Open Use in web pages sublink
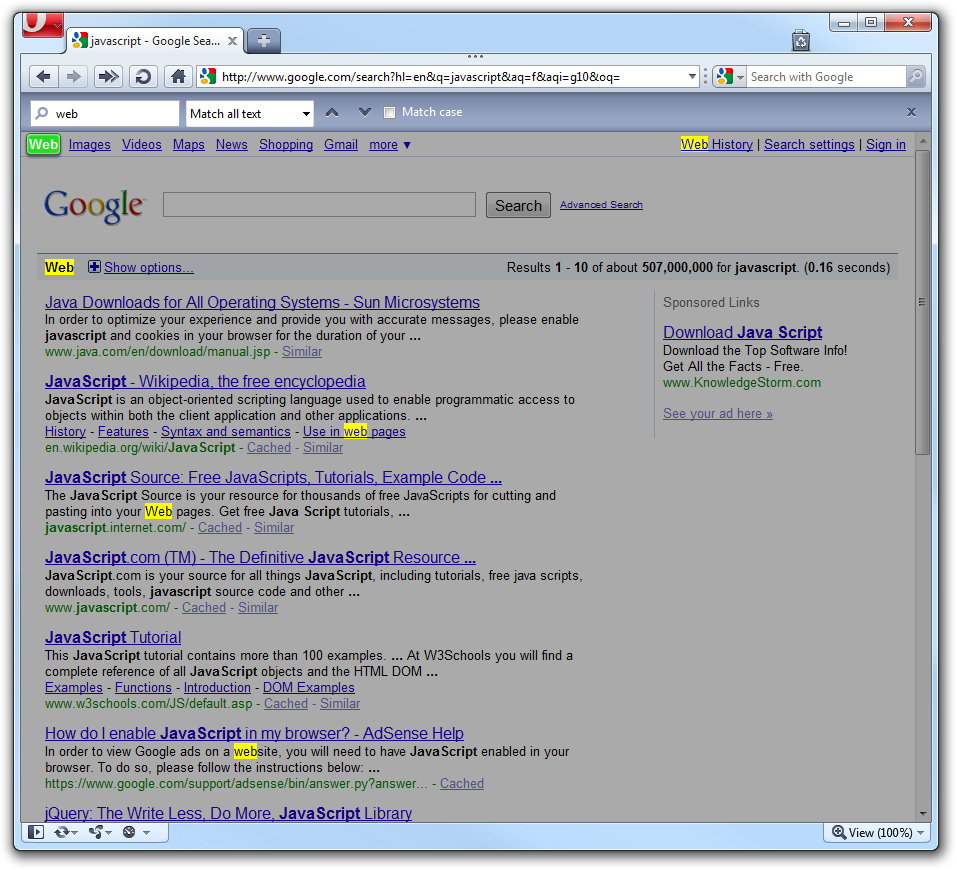 pyautogui.click(x=354, y=432)
